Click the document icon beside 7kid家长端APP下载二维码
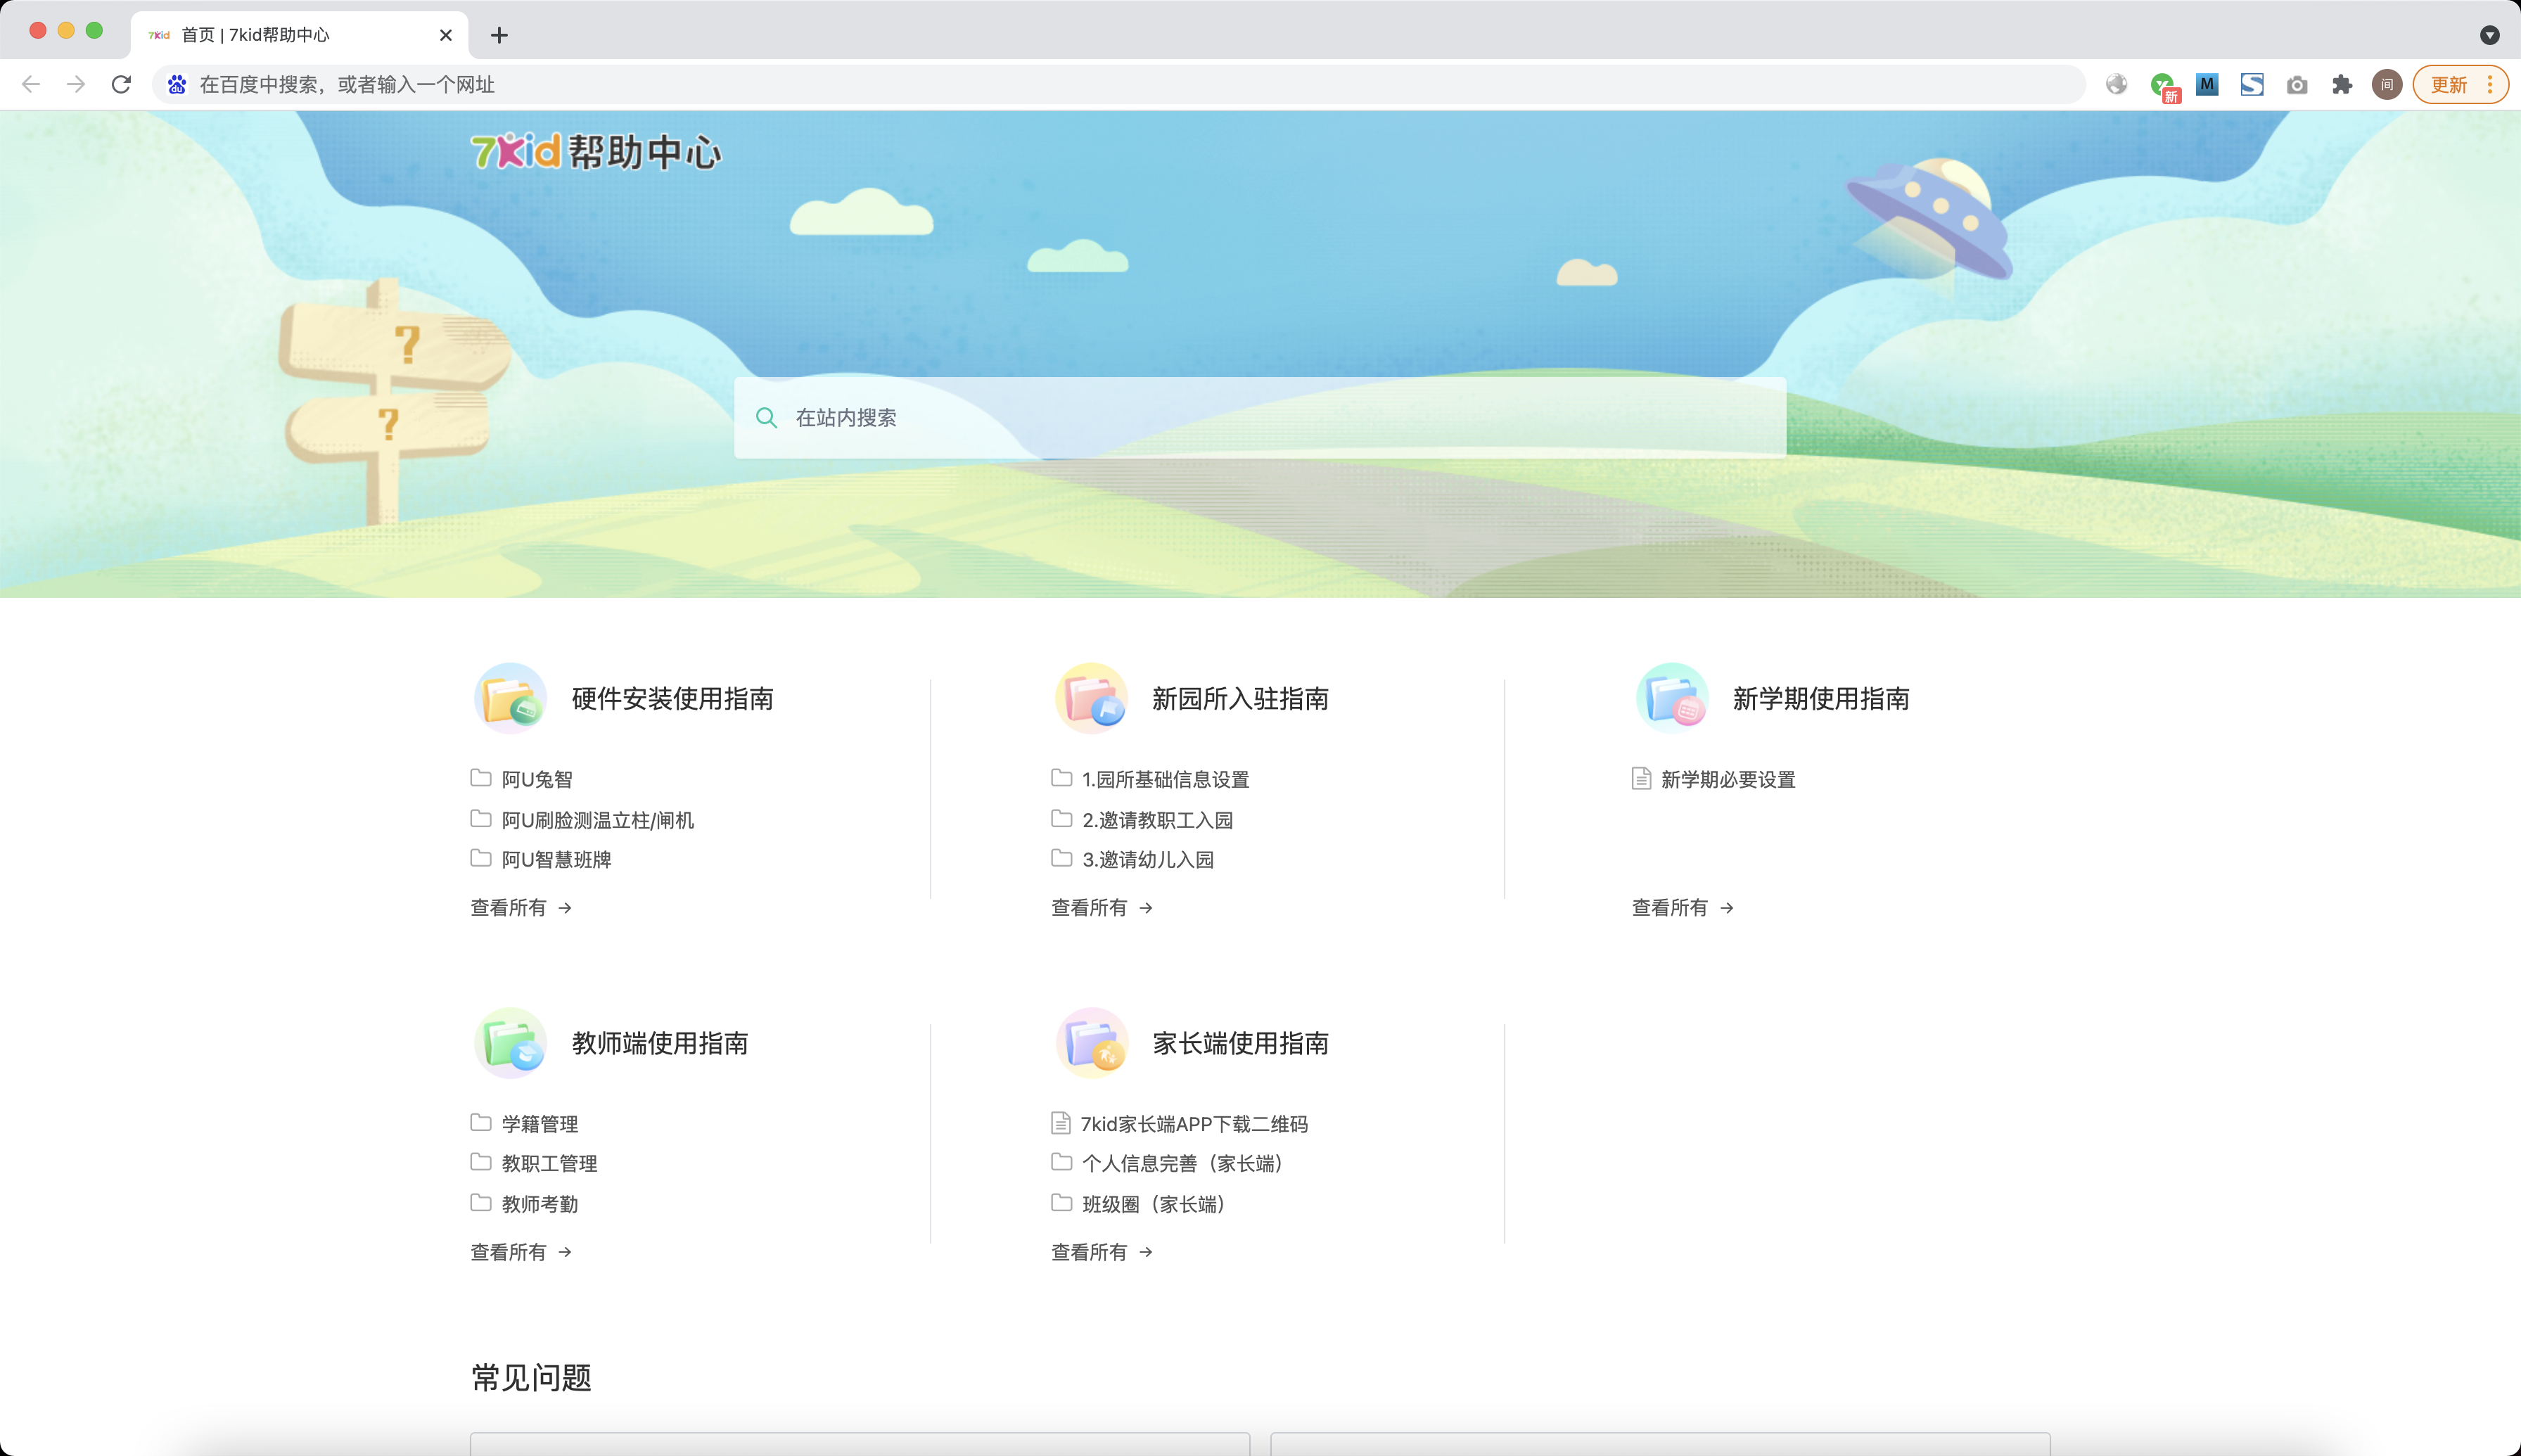Screen dimensions: 2521x1456 [x=1061, y=1123]
